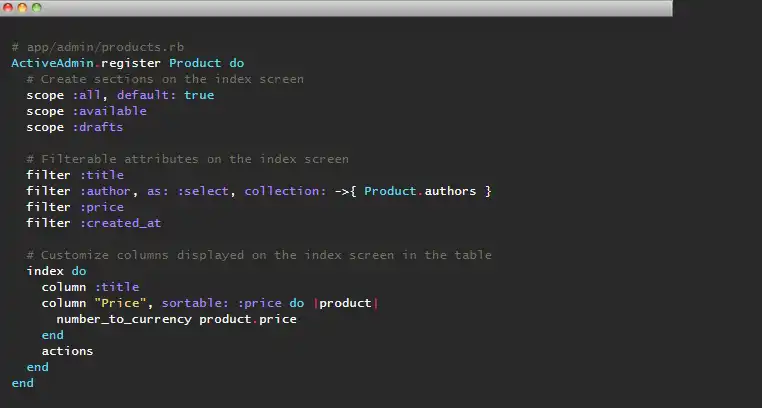Click 'product.price' expression
Screen dimensions: 762x408
pos(248,319)
